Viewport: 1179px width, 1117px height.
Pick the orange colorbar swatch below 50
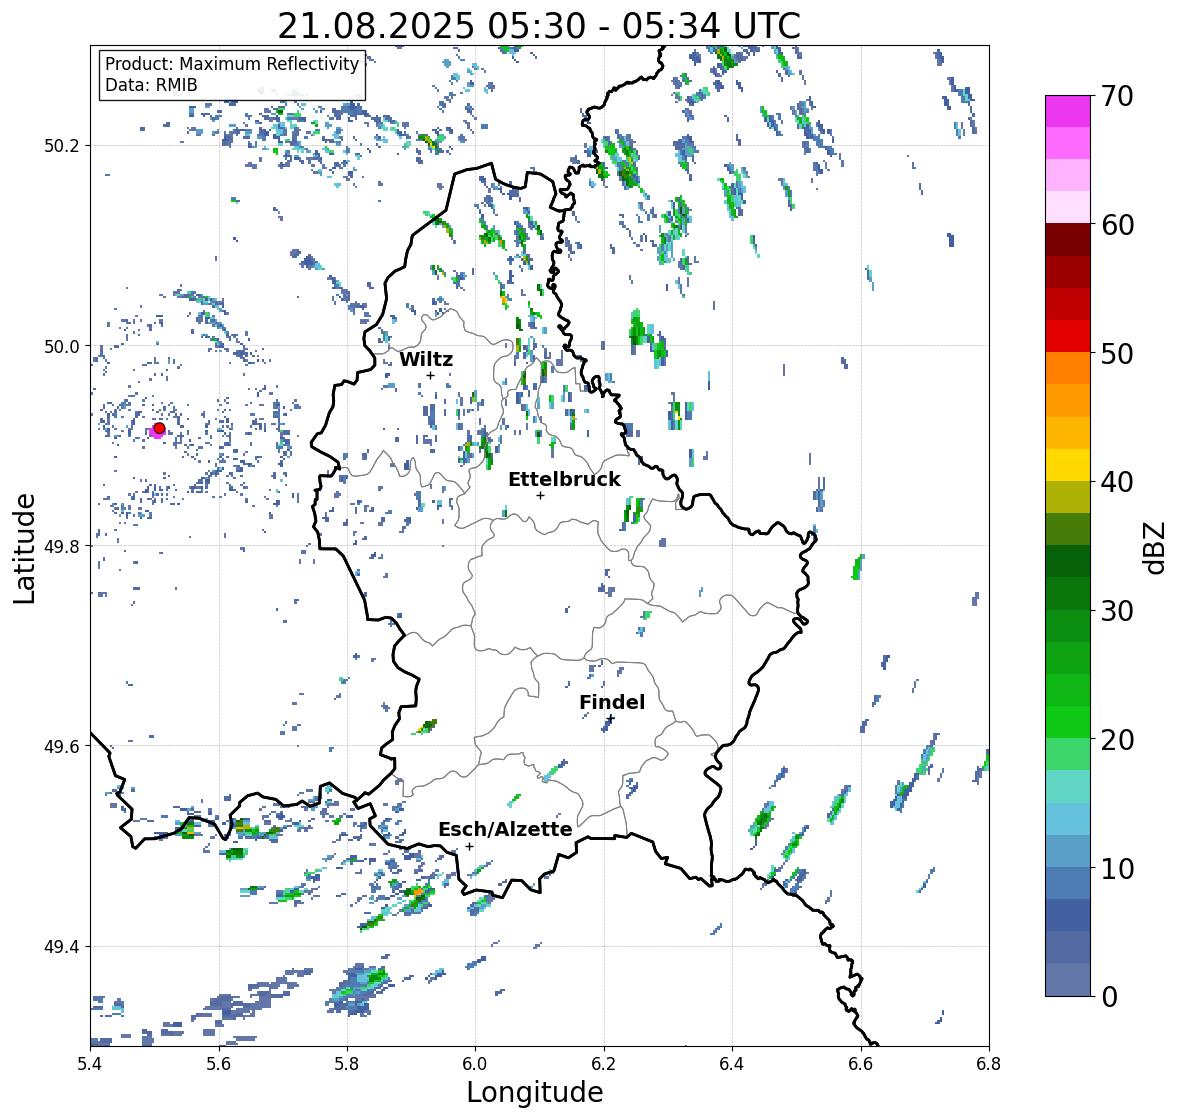(1068, 368)
